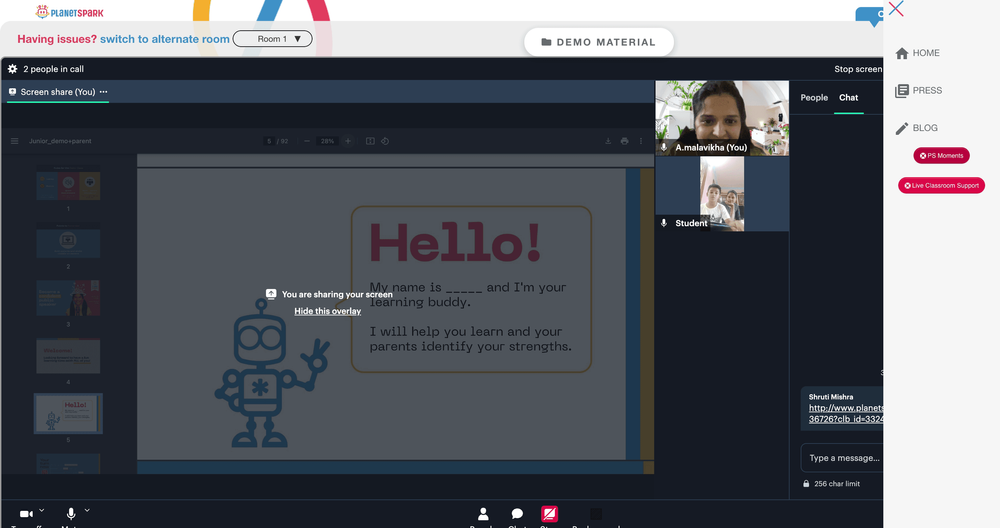Open Shruti Mishra's chat link

point(846,413)
